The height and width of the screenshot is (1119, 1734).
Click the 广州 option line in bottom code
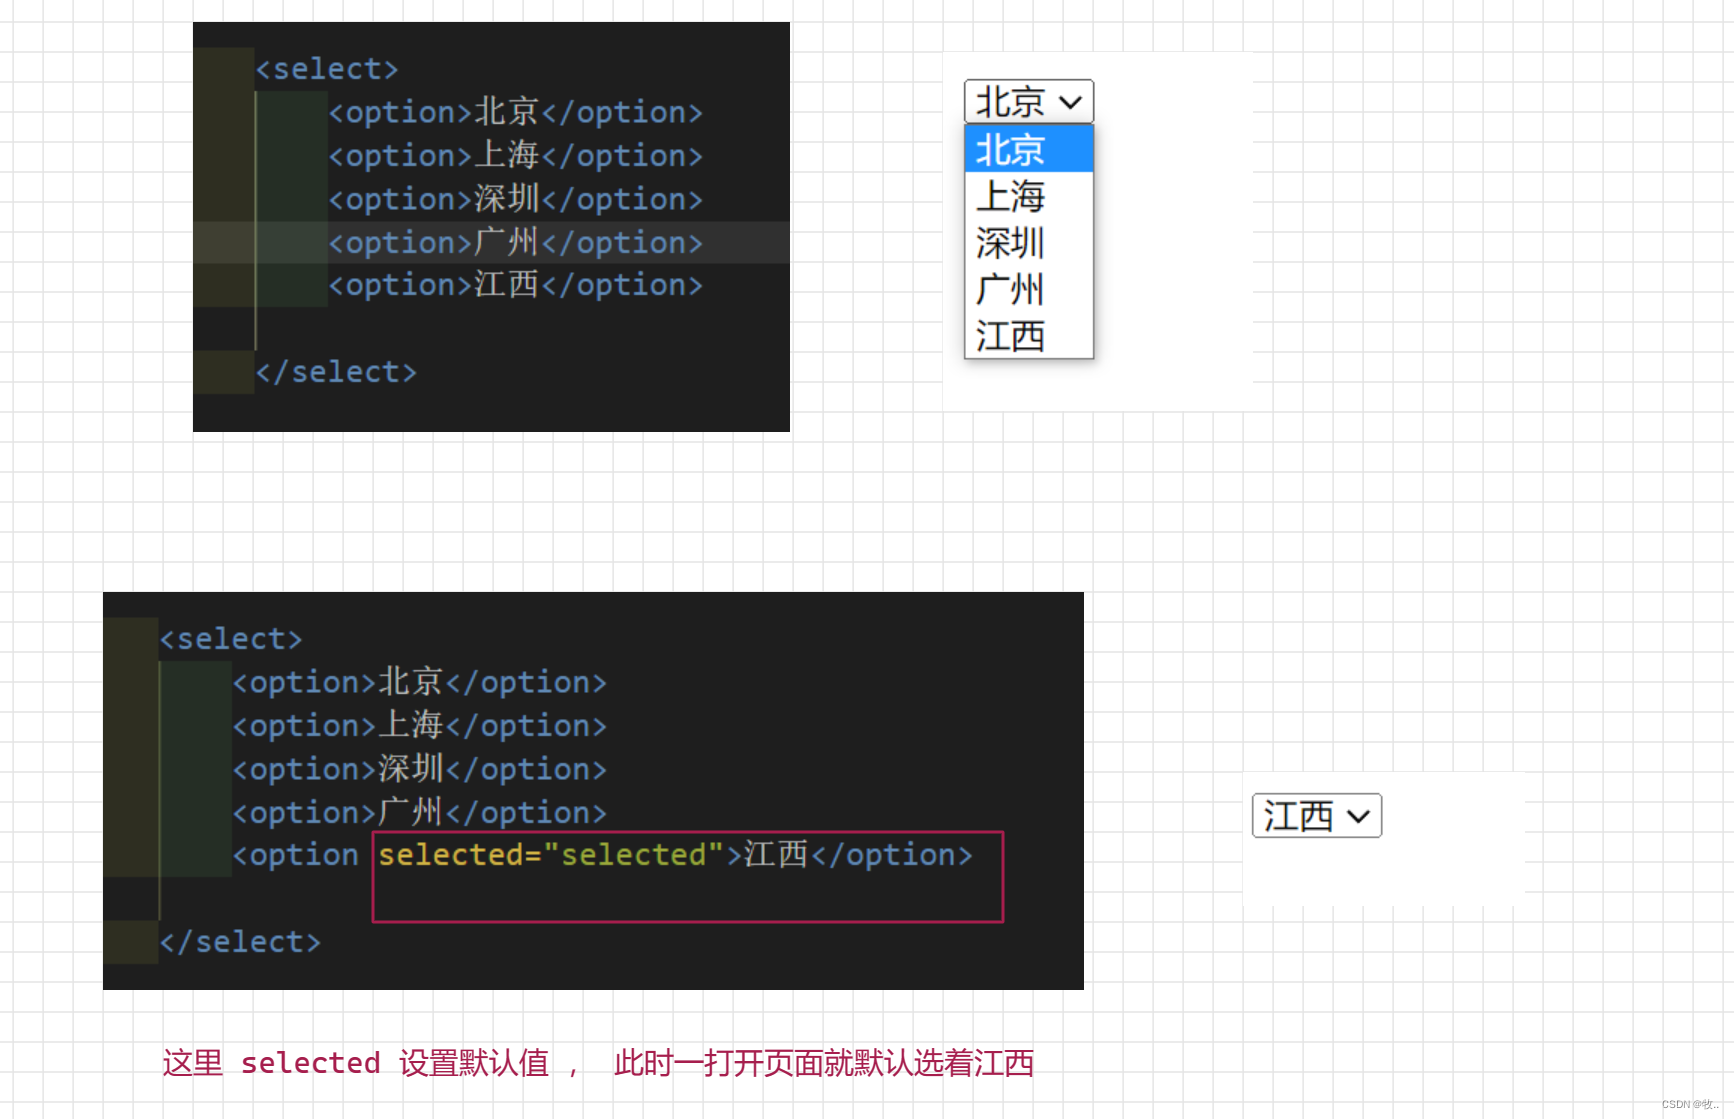(420, 812)
